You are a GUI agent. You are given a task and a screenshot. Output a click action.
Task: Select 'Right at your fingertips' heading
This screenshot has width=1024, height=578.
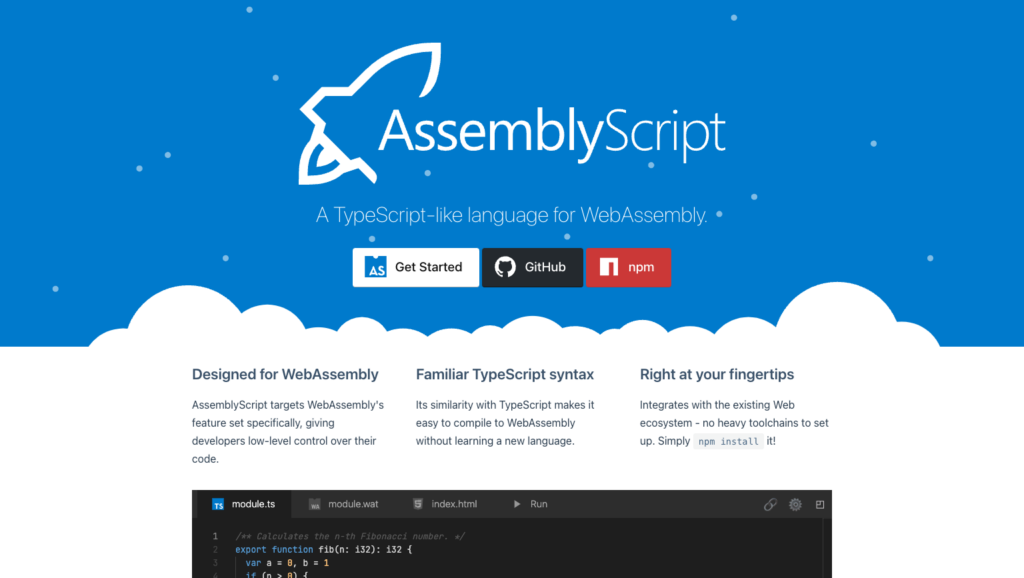coord(717,375)
